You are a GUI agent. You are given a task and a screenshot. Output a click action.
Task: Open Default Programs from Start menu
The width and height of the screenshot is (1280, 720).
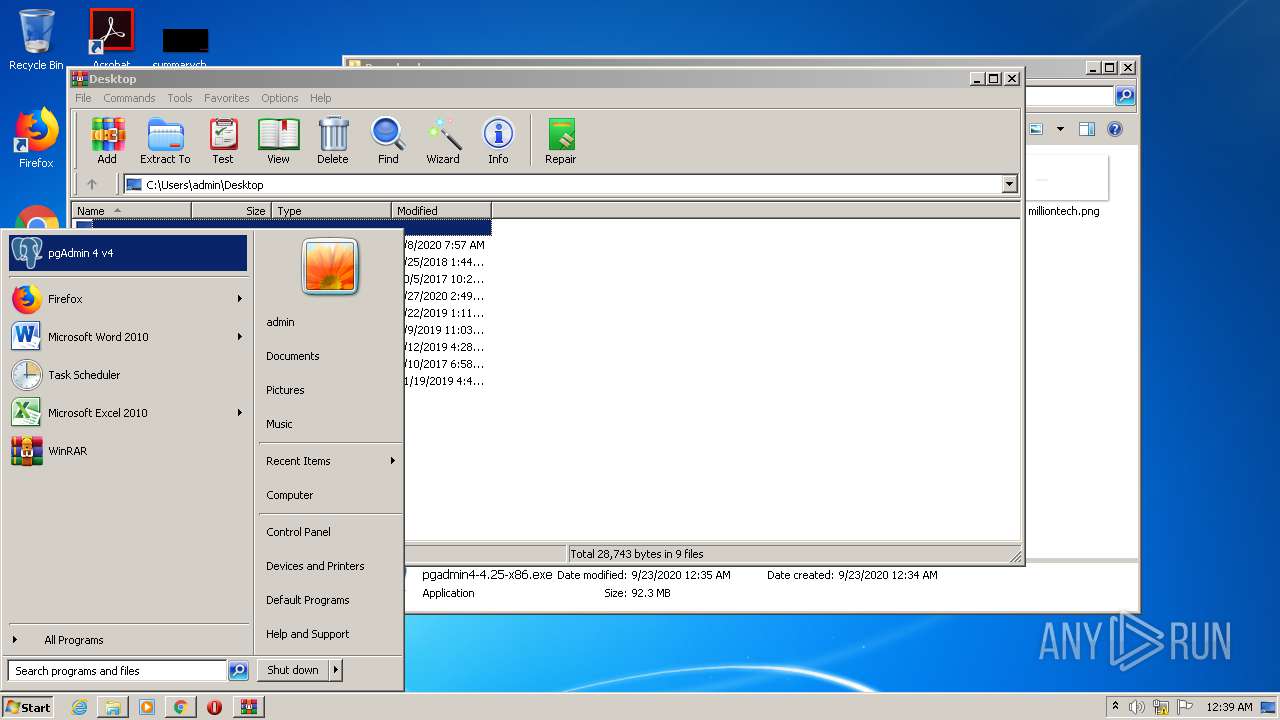point(308,600)
